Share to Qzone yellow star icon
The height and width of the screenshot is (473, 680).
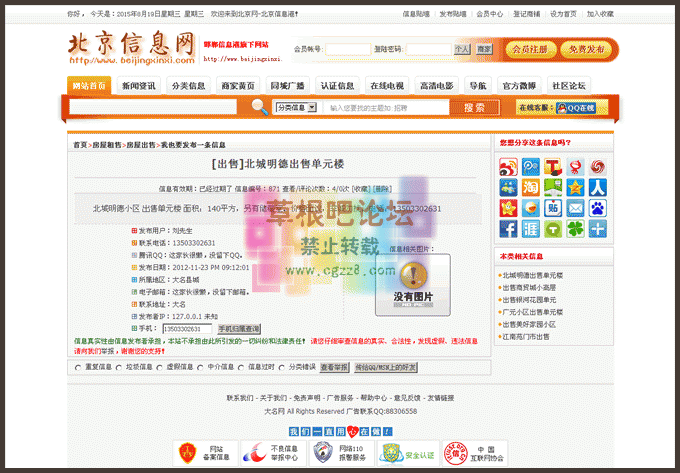[575, 188]
